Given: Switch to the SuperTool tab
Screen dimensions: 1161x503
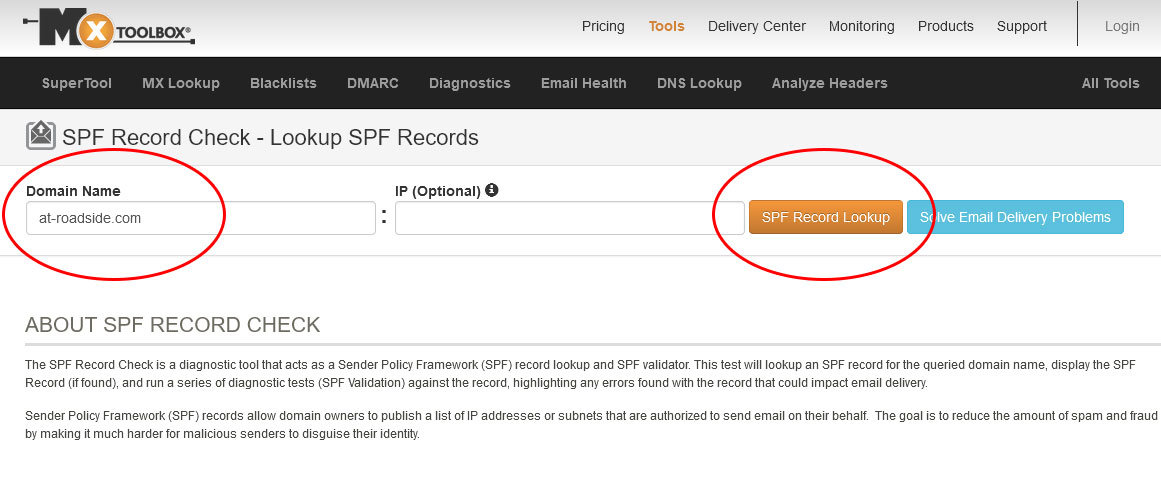Looking at the screenshot, I should pos(77,83).
